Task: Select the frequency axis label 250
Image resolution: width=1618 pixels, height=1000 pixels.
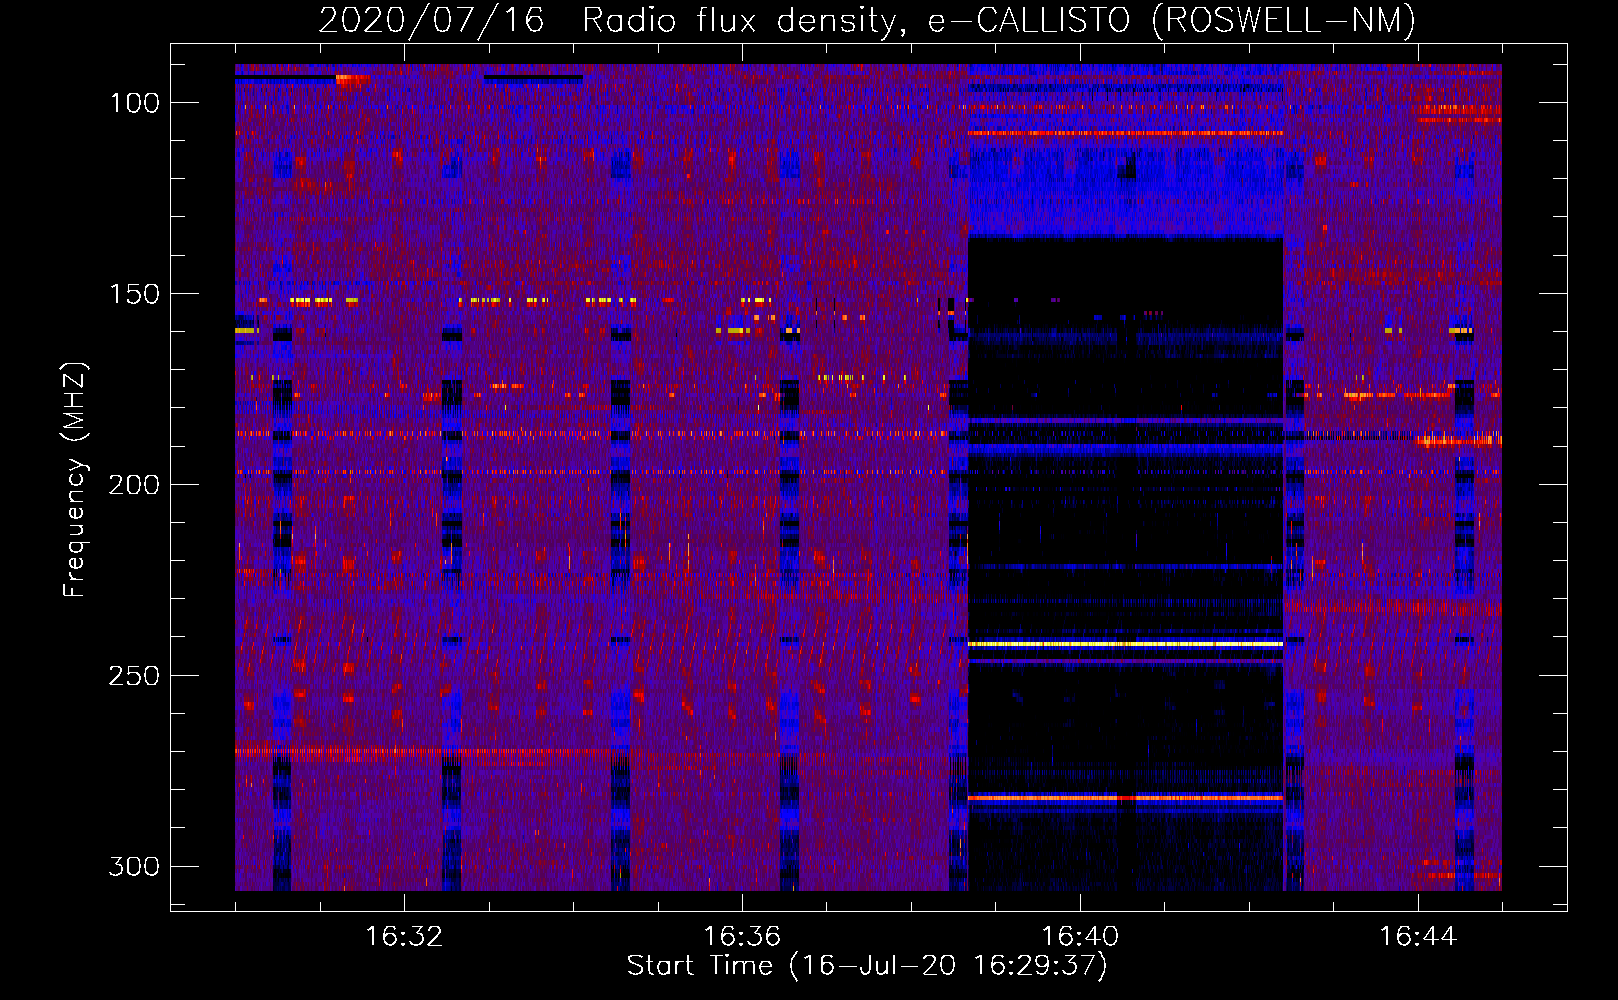Action: click(x=135, y=676)
